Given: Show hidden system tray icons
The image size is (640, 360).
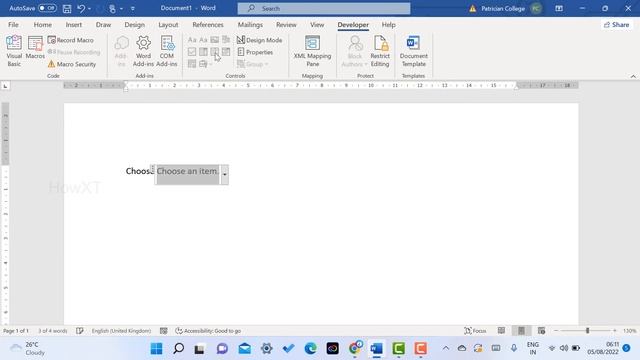Looking at the screenshot, I should tap(446, 348).
